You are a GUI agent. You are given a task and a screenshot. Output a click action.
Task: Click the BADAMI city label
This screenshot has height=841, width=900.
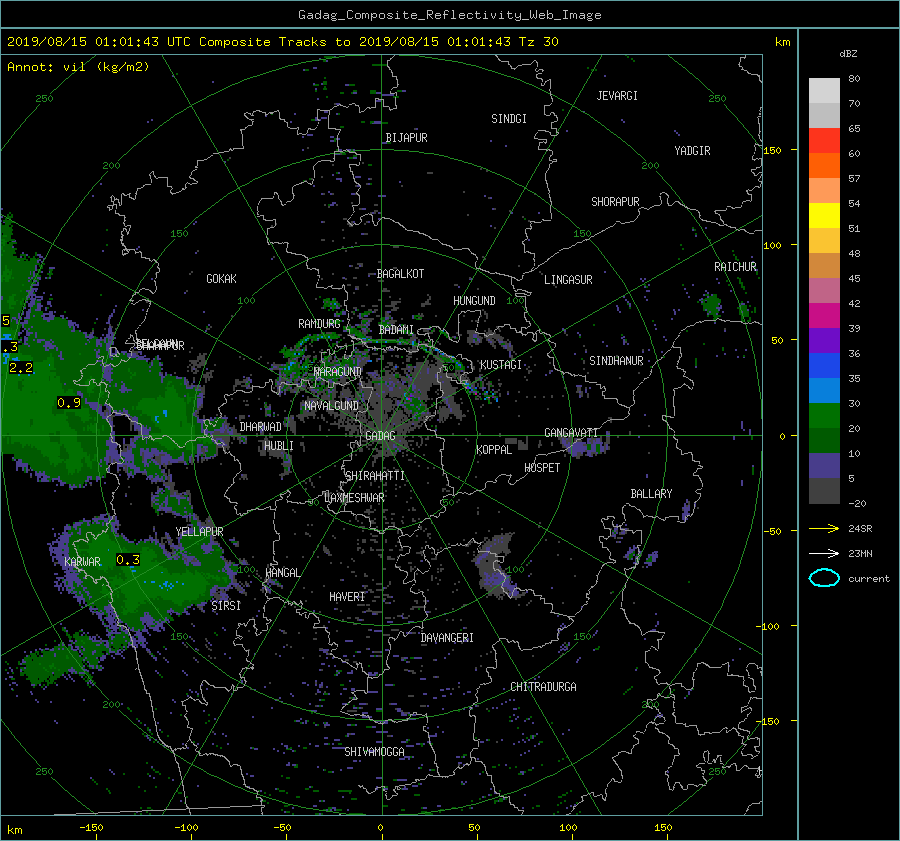[x=396, y=330]
